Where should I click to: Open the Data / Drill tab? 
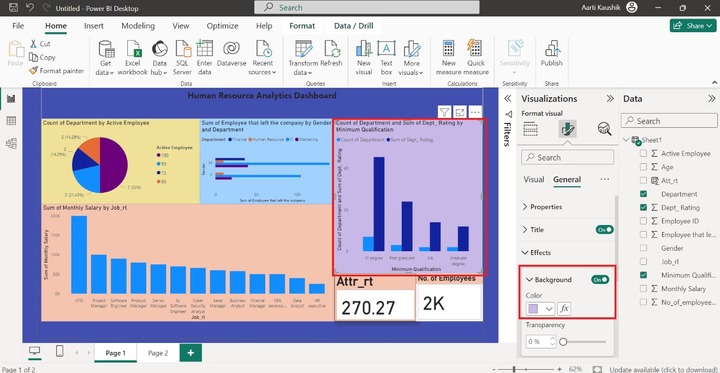click(x=354, y=26)
